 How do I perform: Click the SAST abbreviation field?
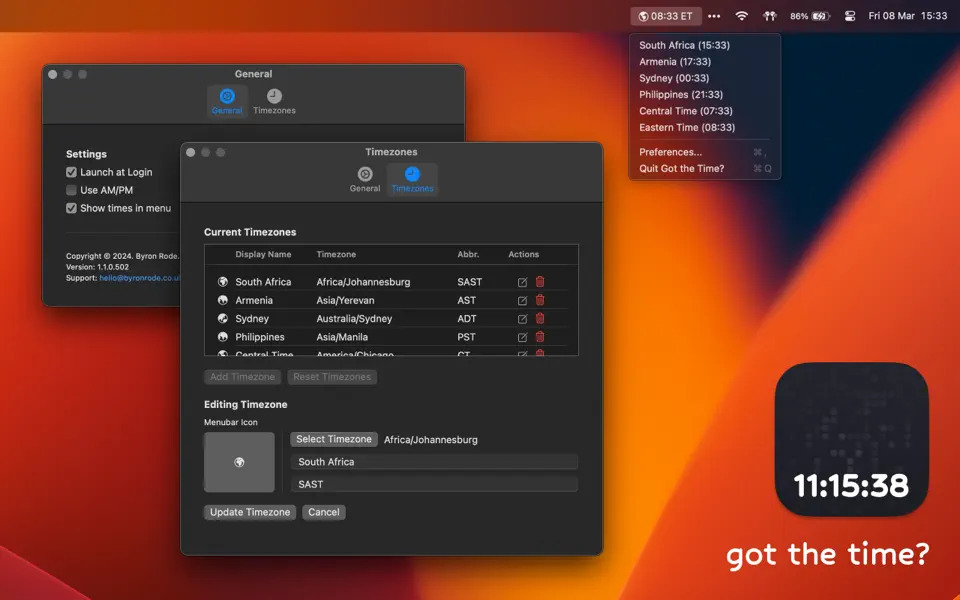point(434,484)
